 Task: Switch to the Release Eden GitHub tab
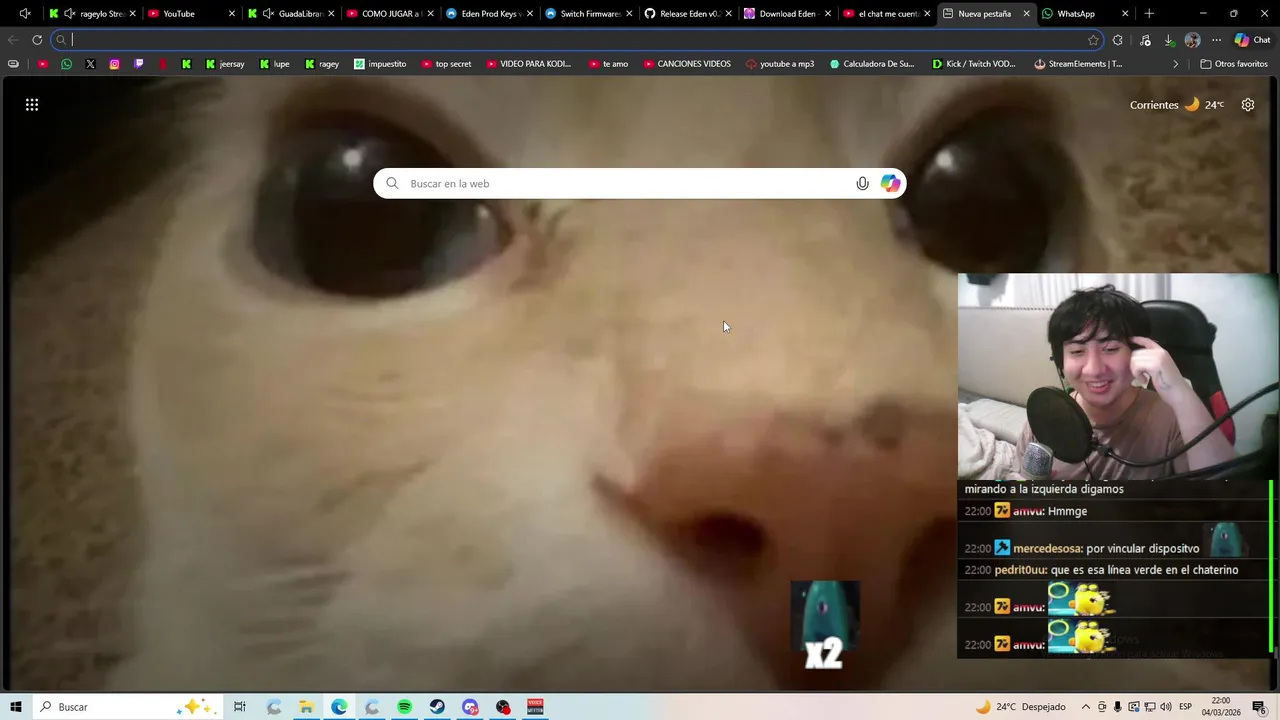686,14
